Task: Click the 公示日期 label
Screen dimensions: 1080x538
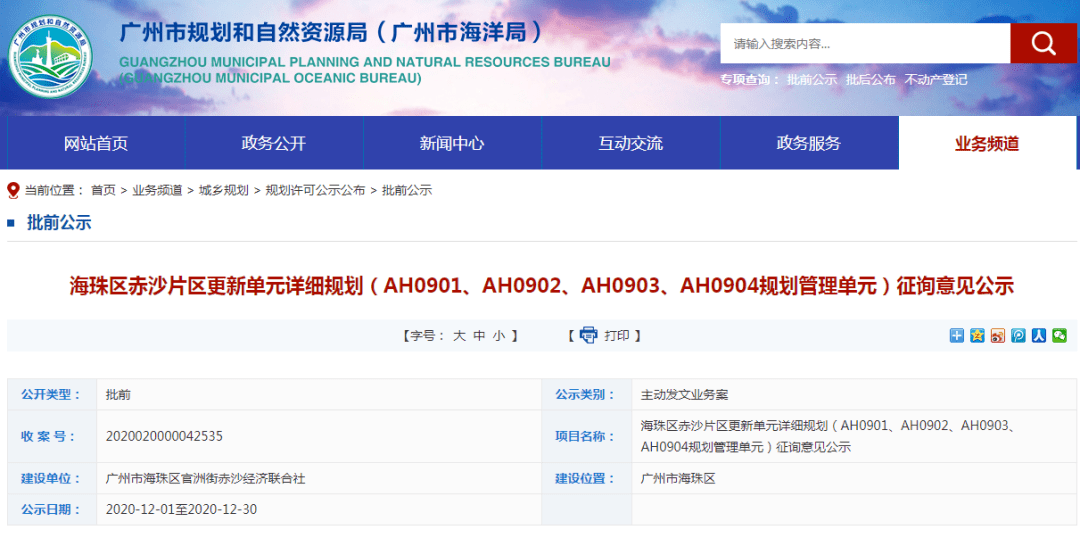Action: pos(50,510)
